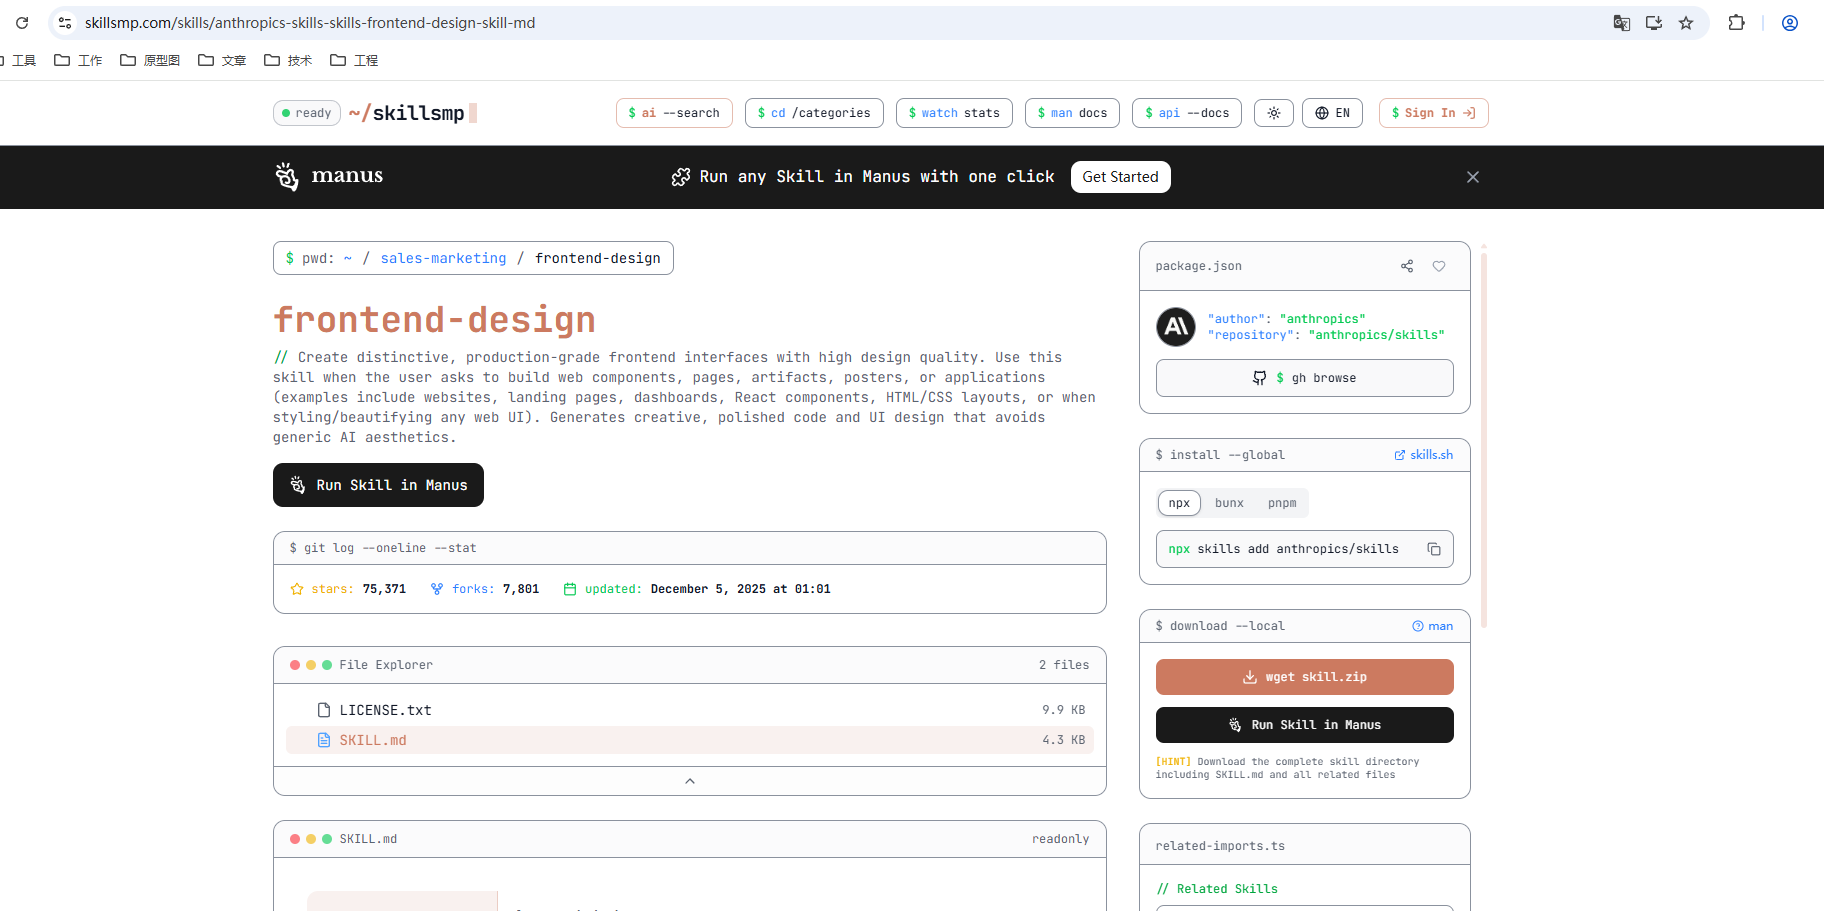Open man docs from top navigation
The height and width of the screenshot is (911, 1824).
[1072, 112]
